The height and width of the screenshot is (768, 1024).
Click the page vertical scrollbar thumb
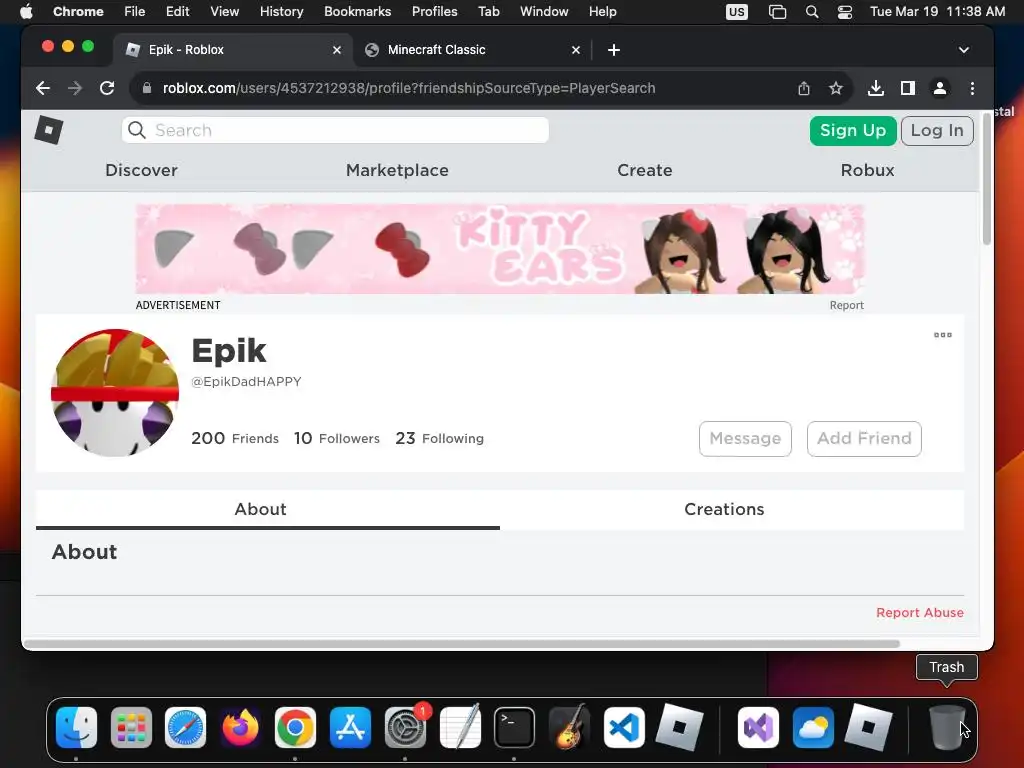pos(986,178)
